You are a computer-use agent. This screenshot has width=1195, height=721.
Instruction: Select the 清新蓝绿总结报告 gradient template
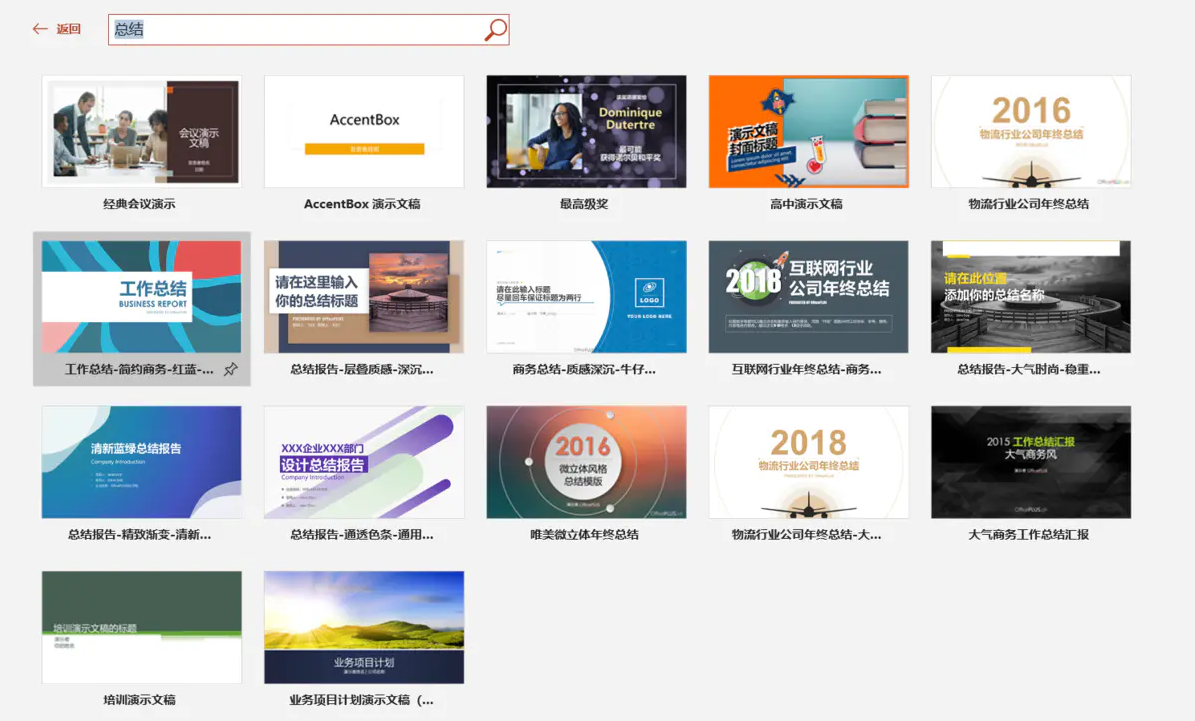point(142,462)
